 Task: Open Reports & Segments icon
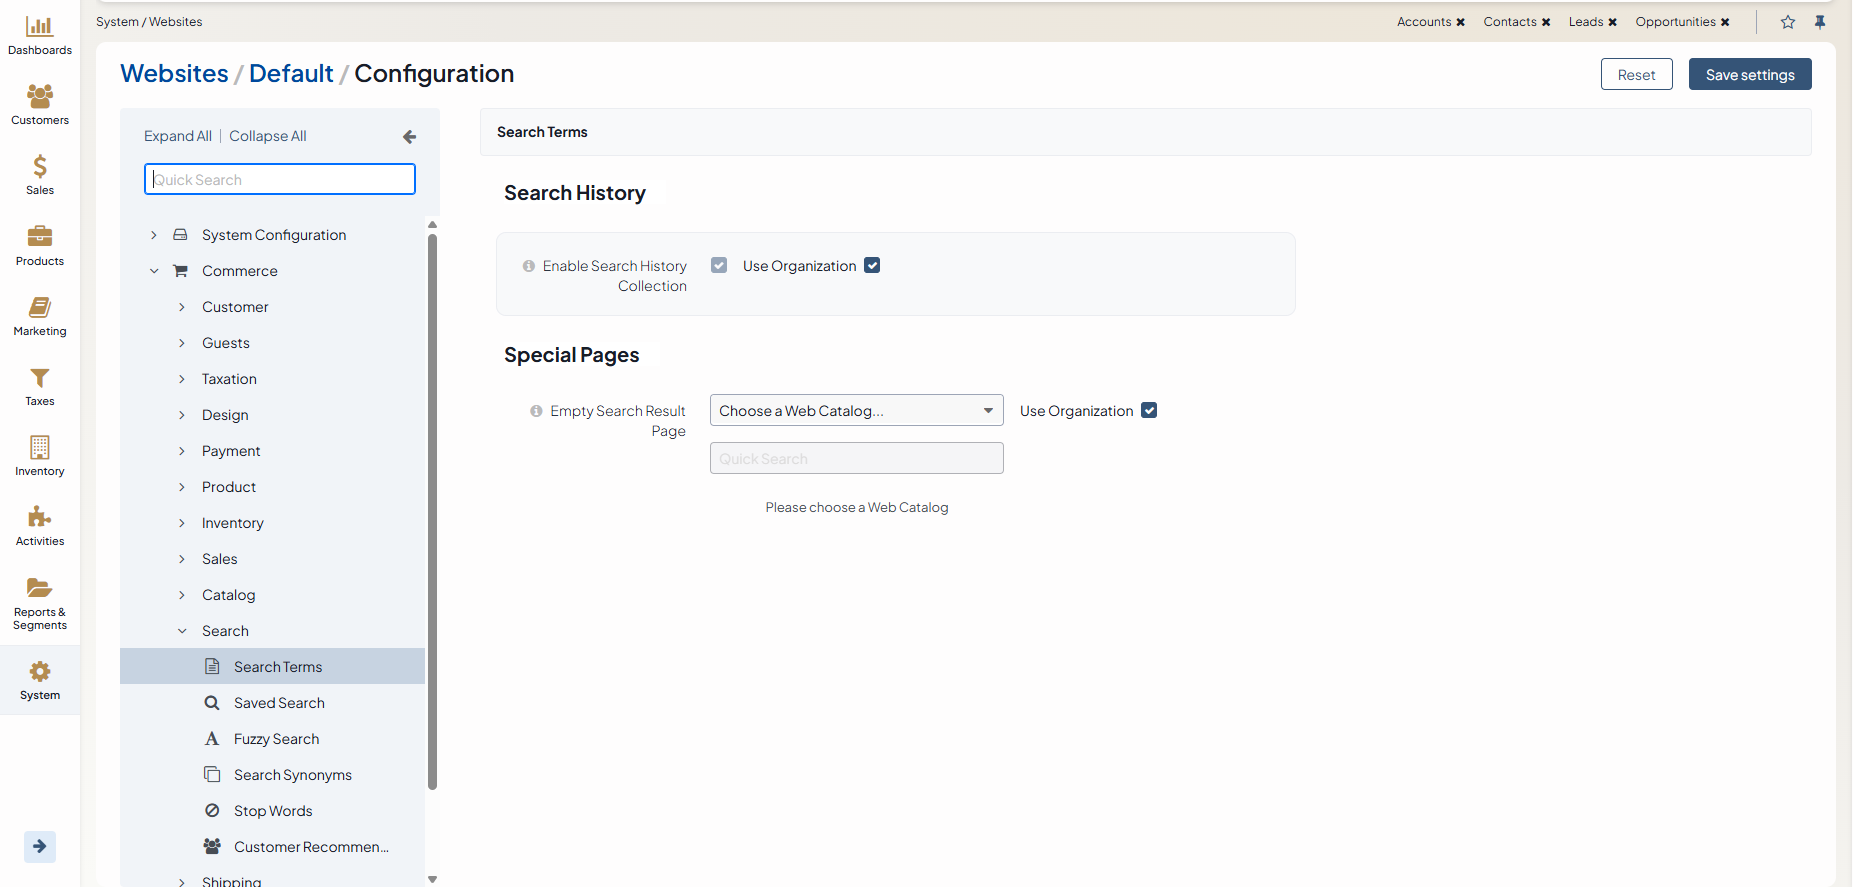[x=40, y=603]
